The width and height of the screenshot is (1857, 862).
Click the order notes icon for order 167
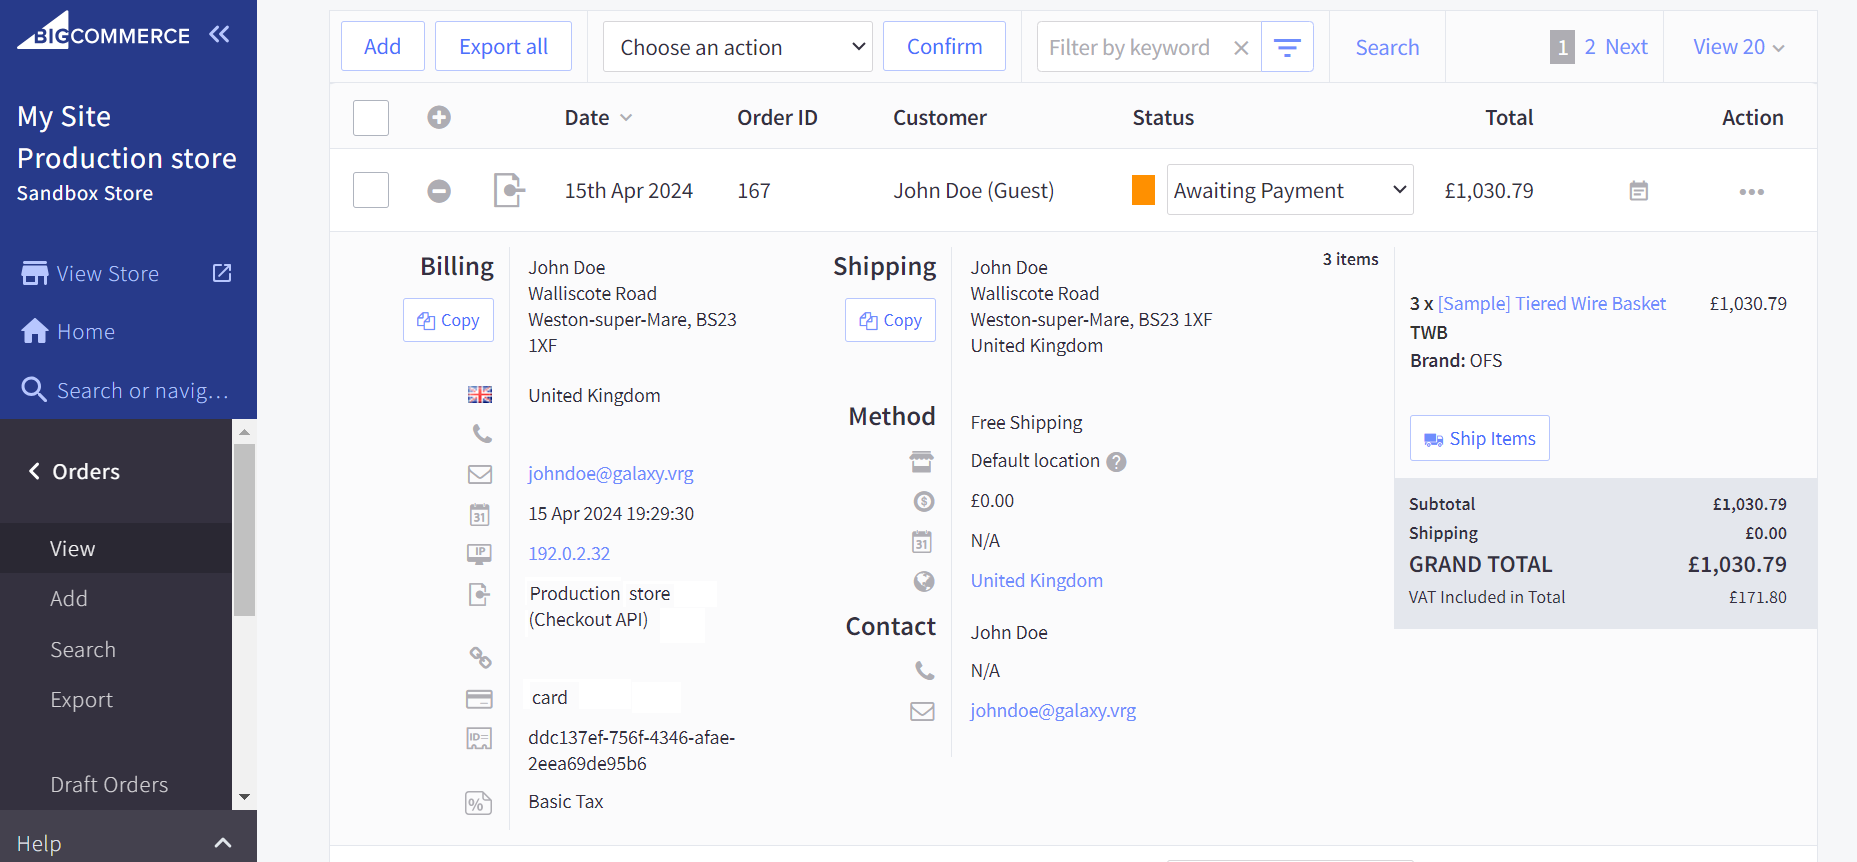1638,191
